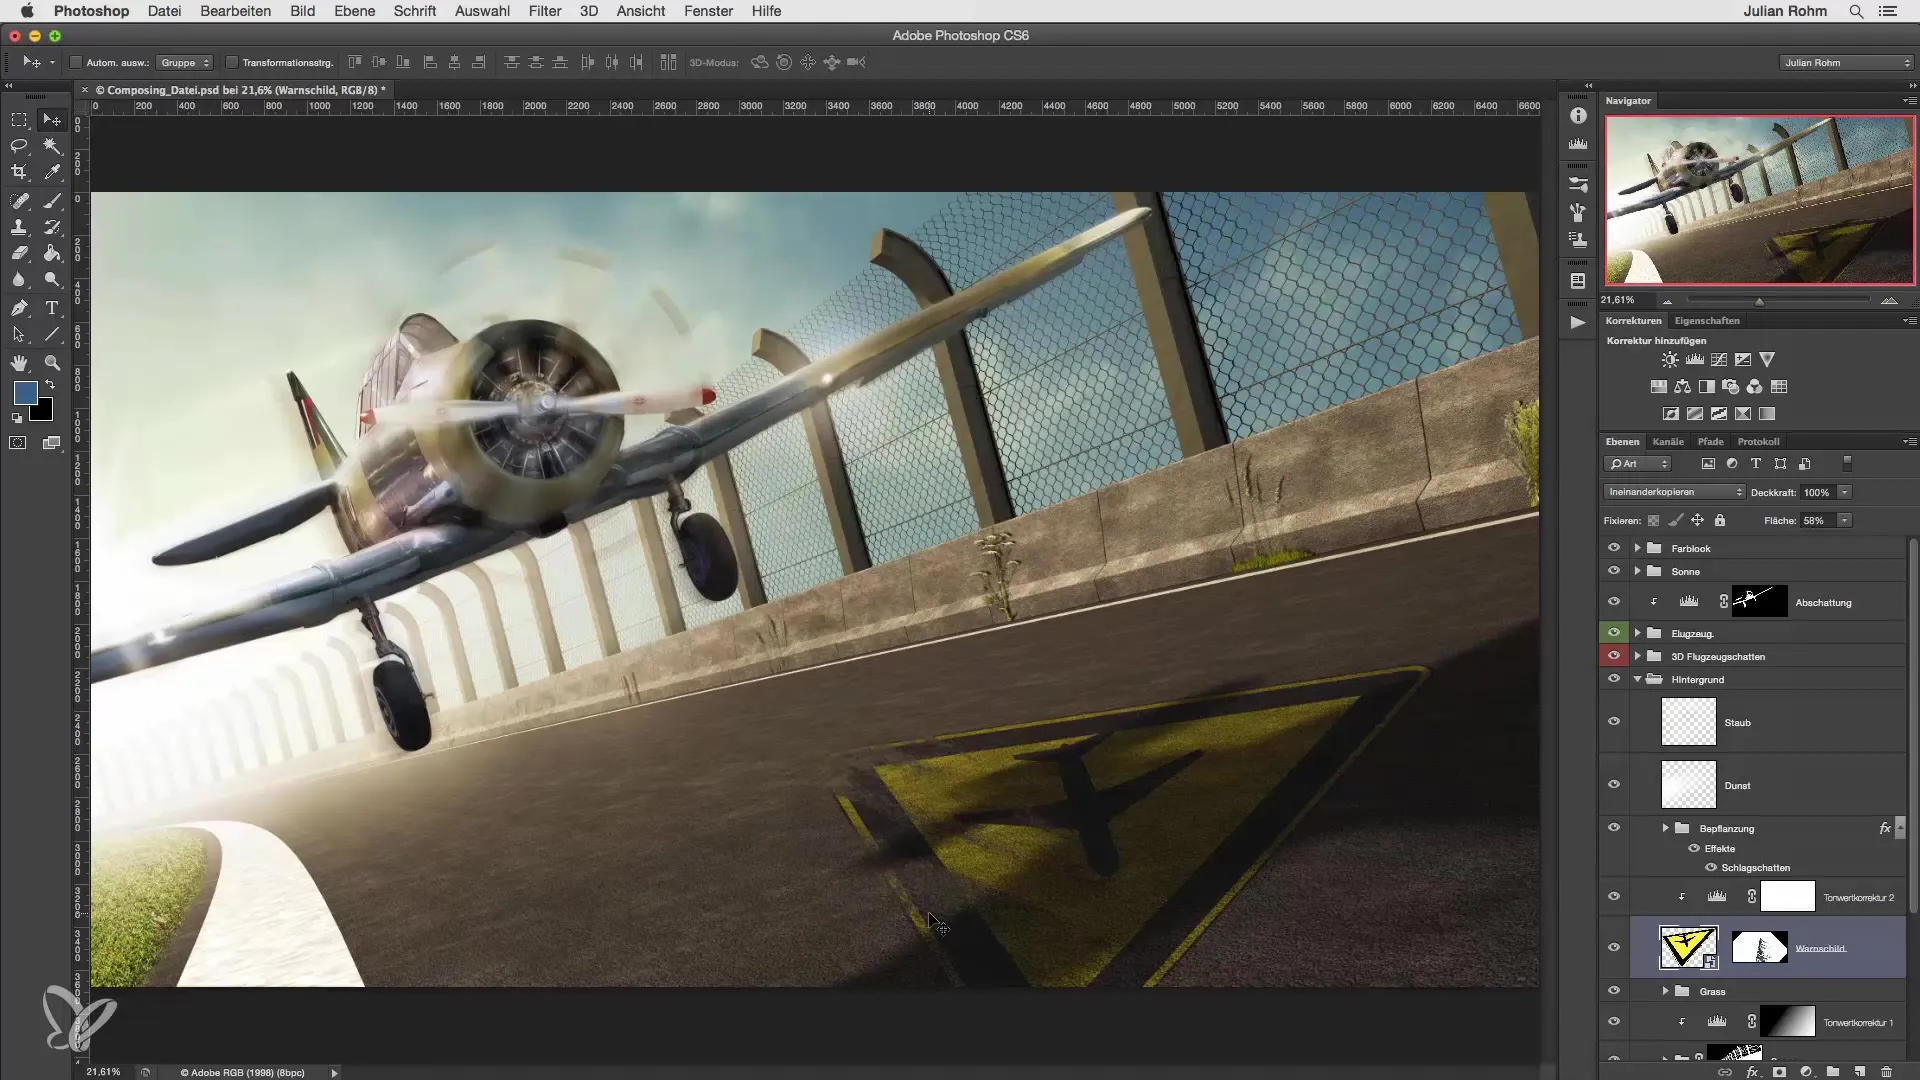Collapse the Hintergrund group
1920x1080 pixels.
pyautogui.click(x=1637, y=680)
